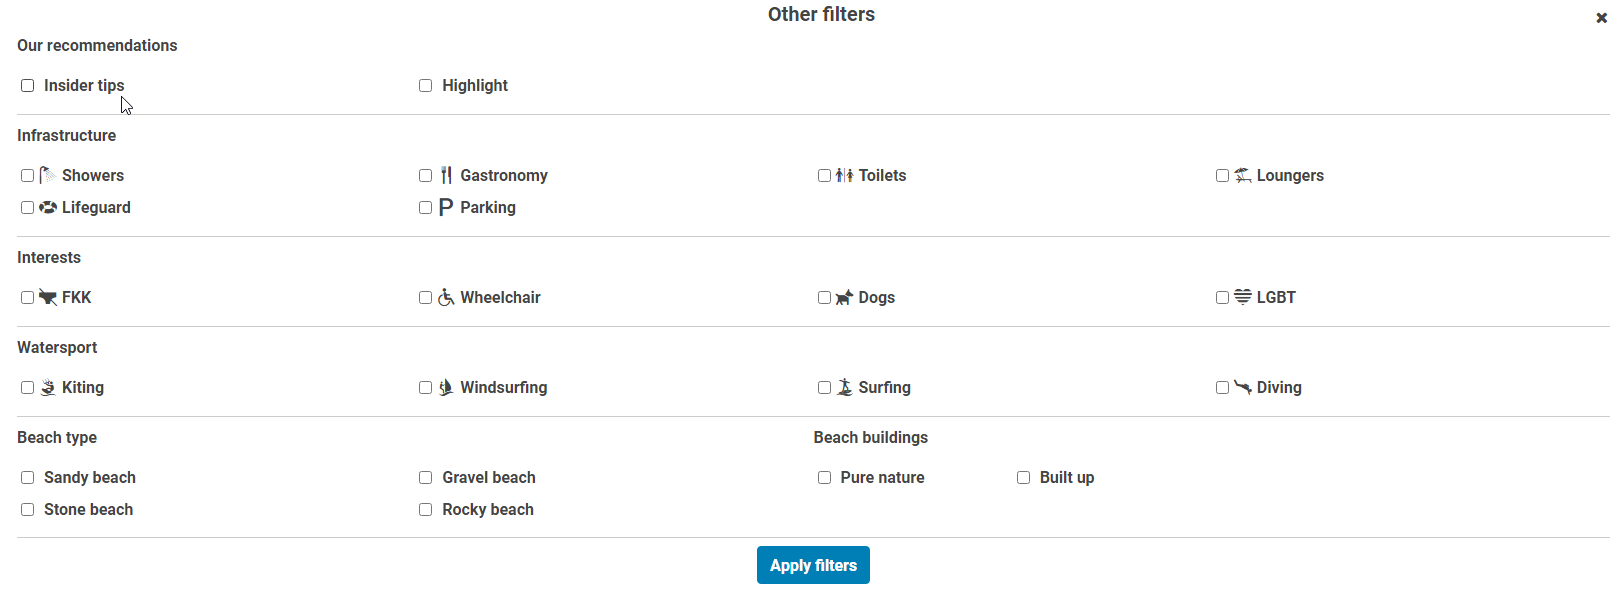
Task: Enable the Insider tips checkbox
Action: pos(28,86)
